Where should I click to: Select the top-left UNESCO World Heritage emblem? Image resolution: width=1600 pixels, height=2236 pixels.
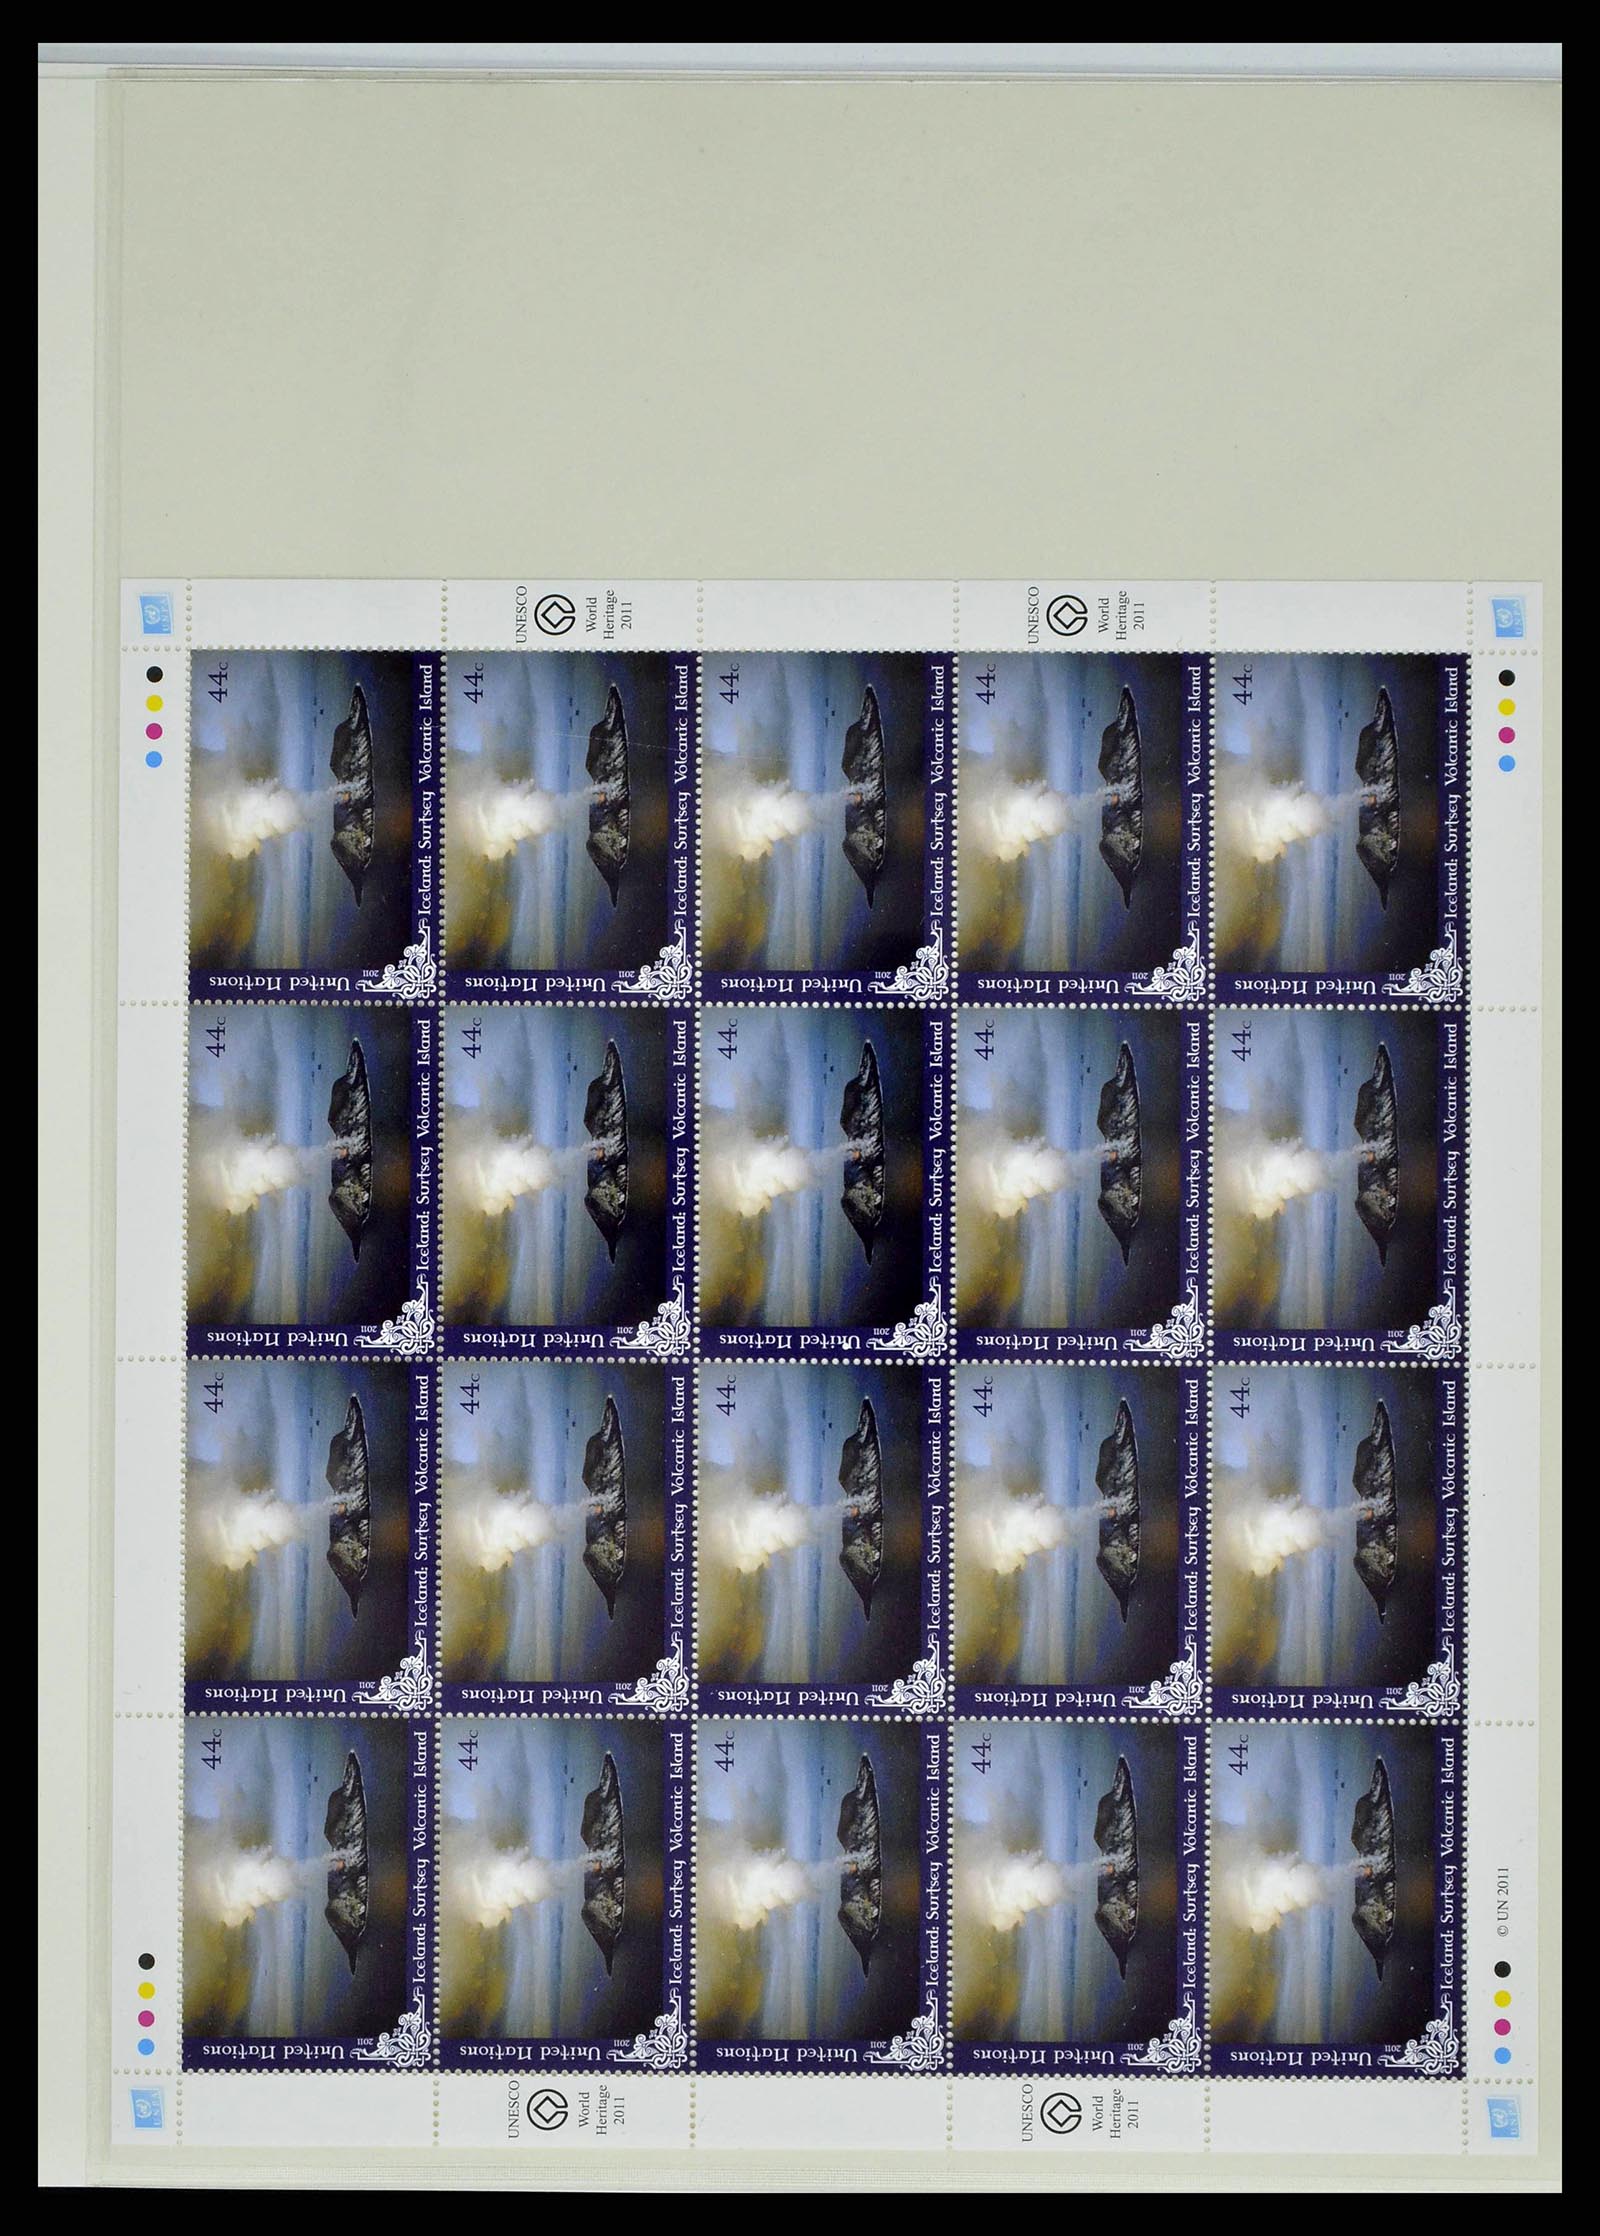[x=547, y=610]
